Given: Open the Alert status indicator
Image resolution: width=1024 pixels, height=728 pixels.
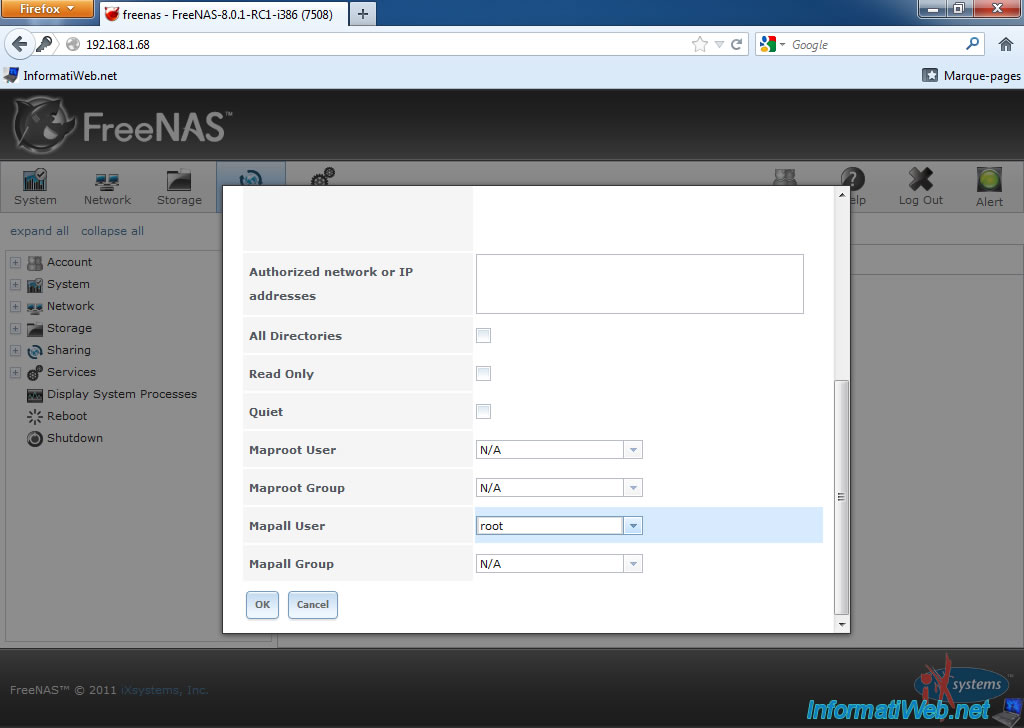Looking at the screenshot, I should (988, 187).
